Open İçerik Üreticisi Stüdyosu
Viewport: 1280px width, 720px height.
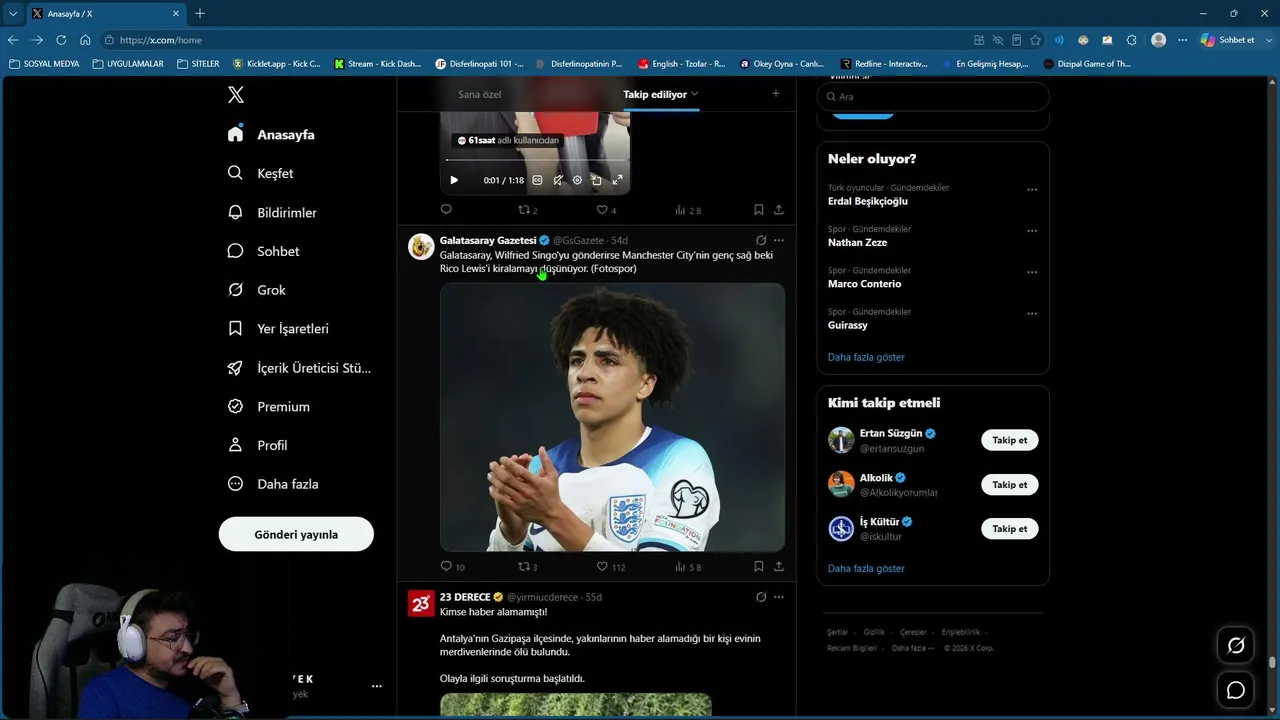click(299, 368)
